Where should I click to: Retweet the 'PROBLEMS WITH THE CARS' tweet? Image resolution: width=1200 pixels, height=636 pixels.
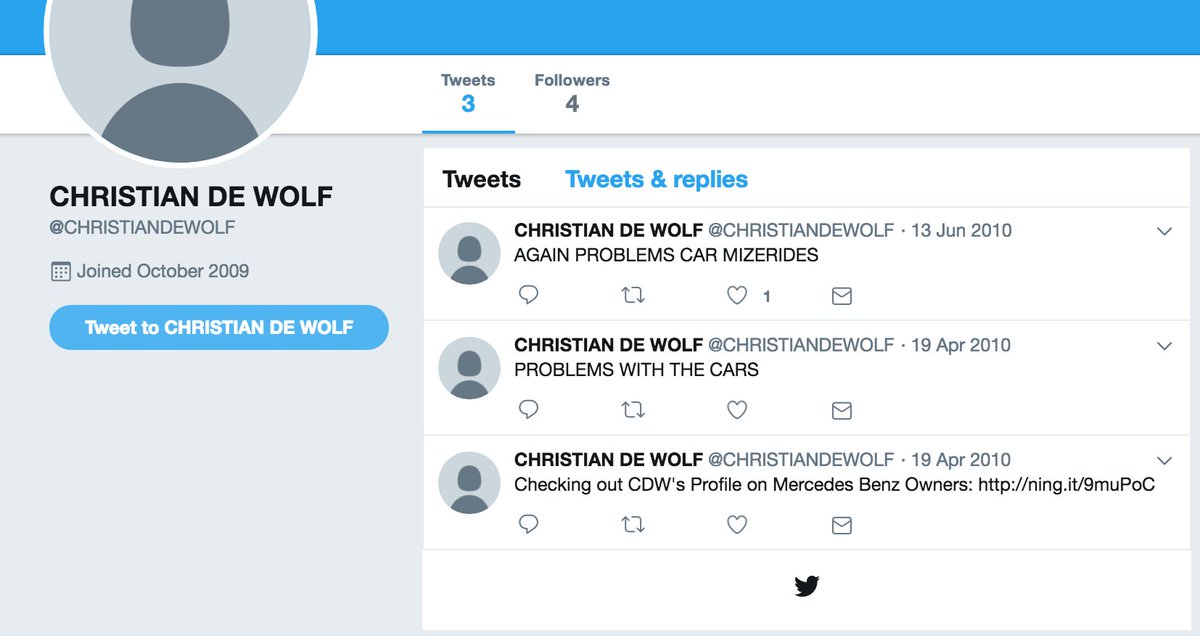click(x=633, y=410)
